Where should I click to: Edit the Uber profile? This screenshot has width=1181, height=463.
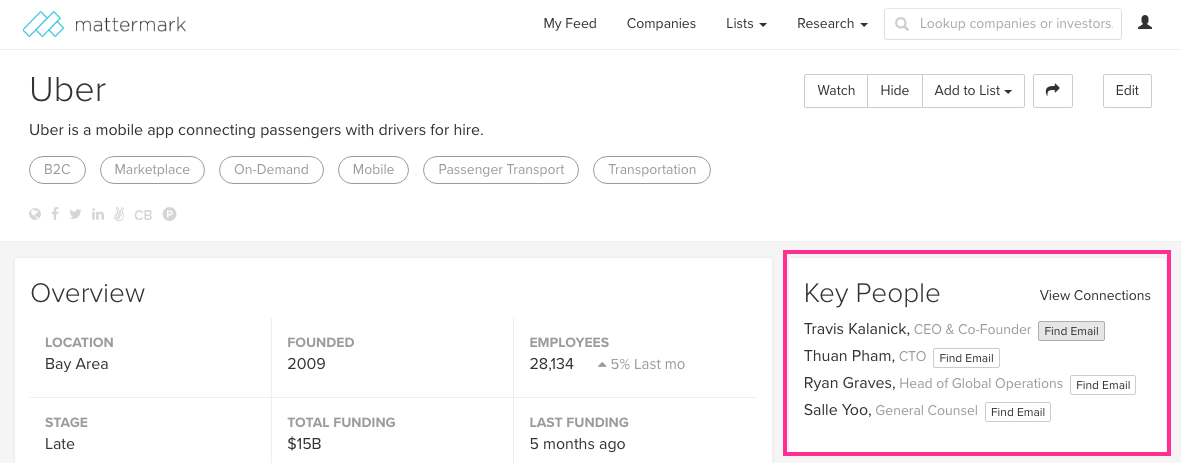click(x=1127, y=90)
